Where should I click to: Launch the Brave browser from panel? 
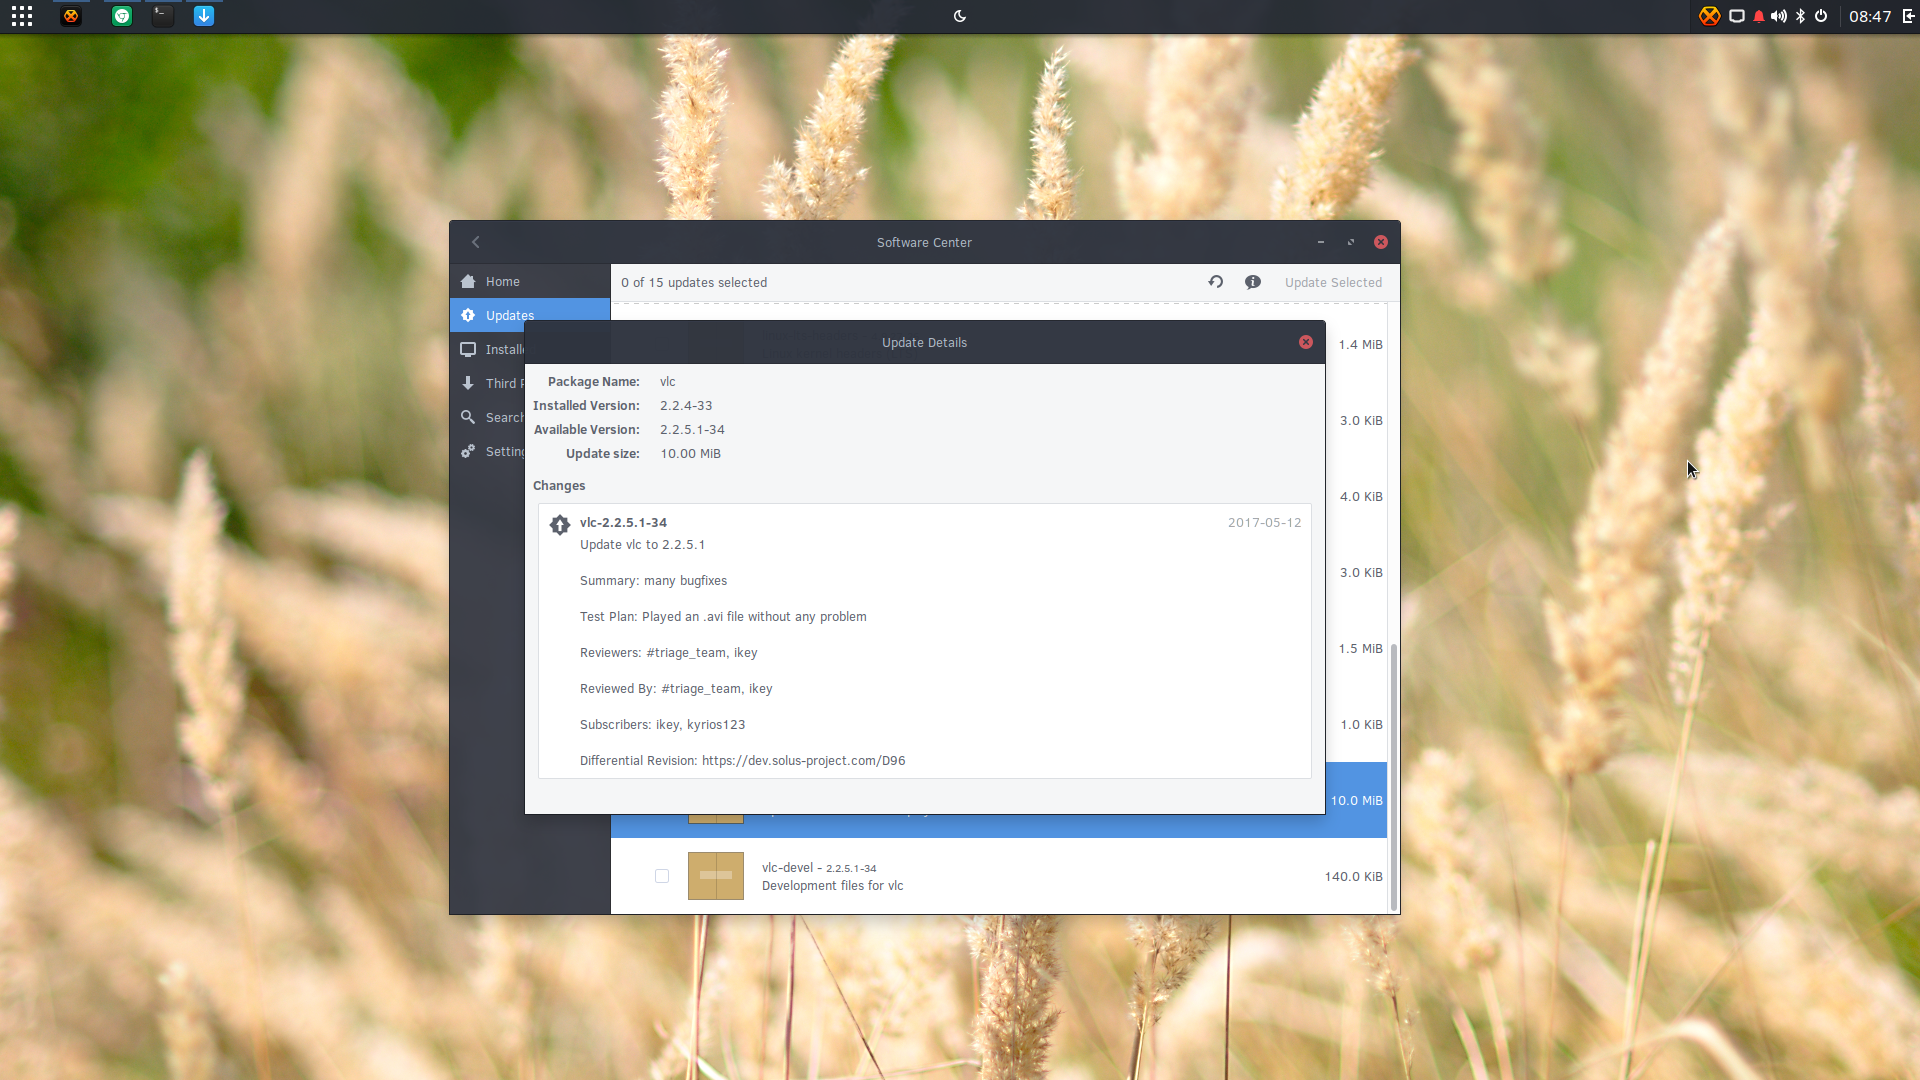pos(71,16)
